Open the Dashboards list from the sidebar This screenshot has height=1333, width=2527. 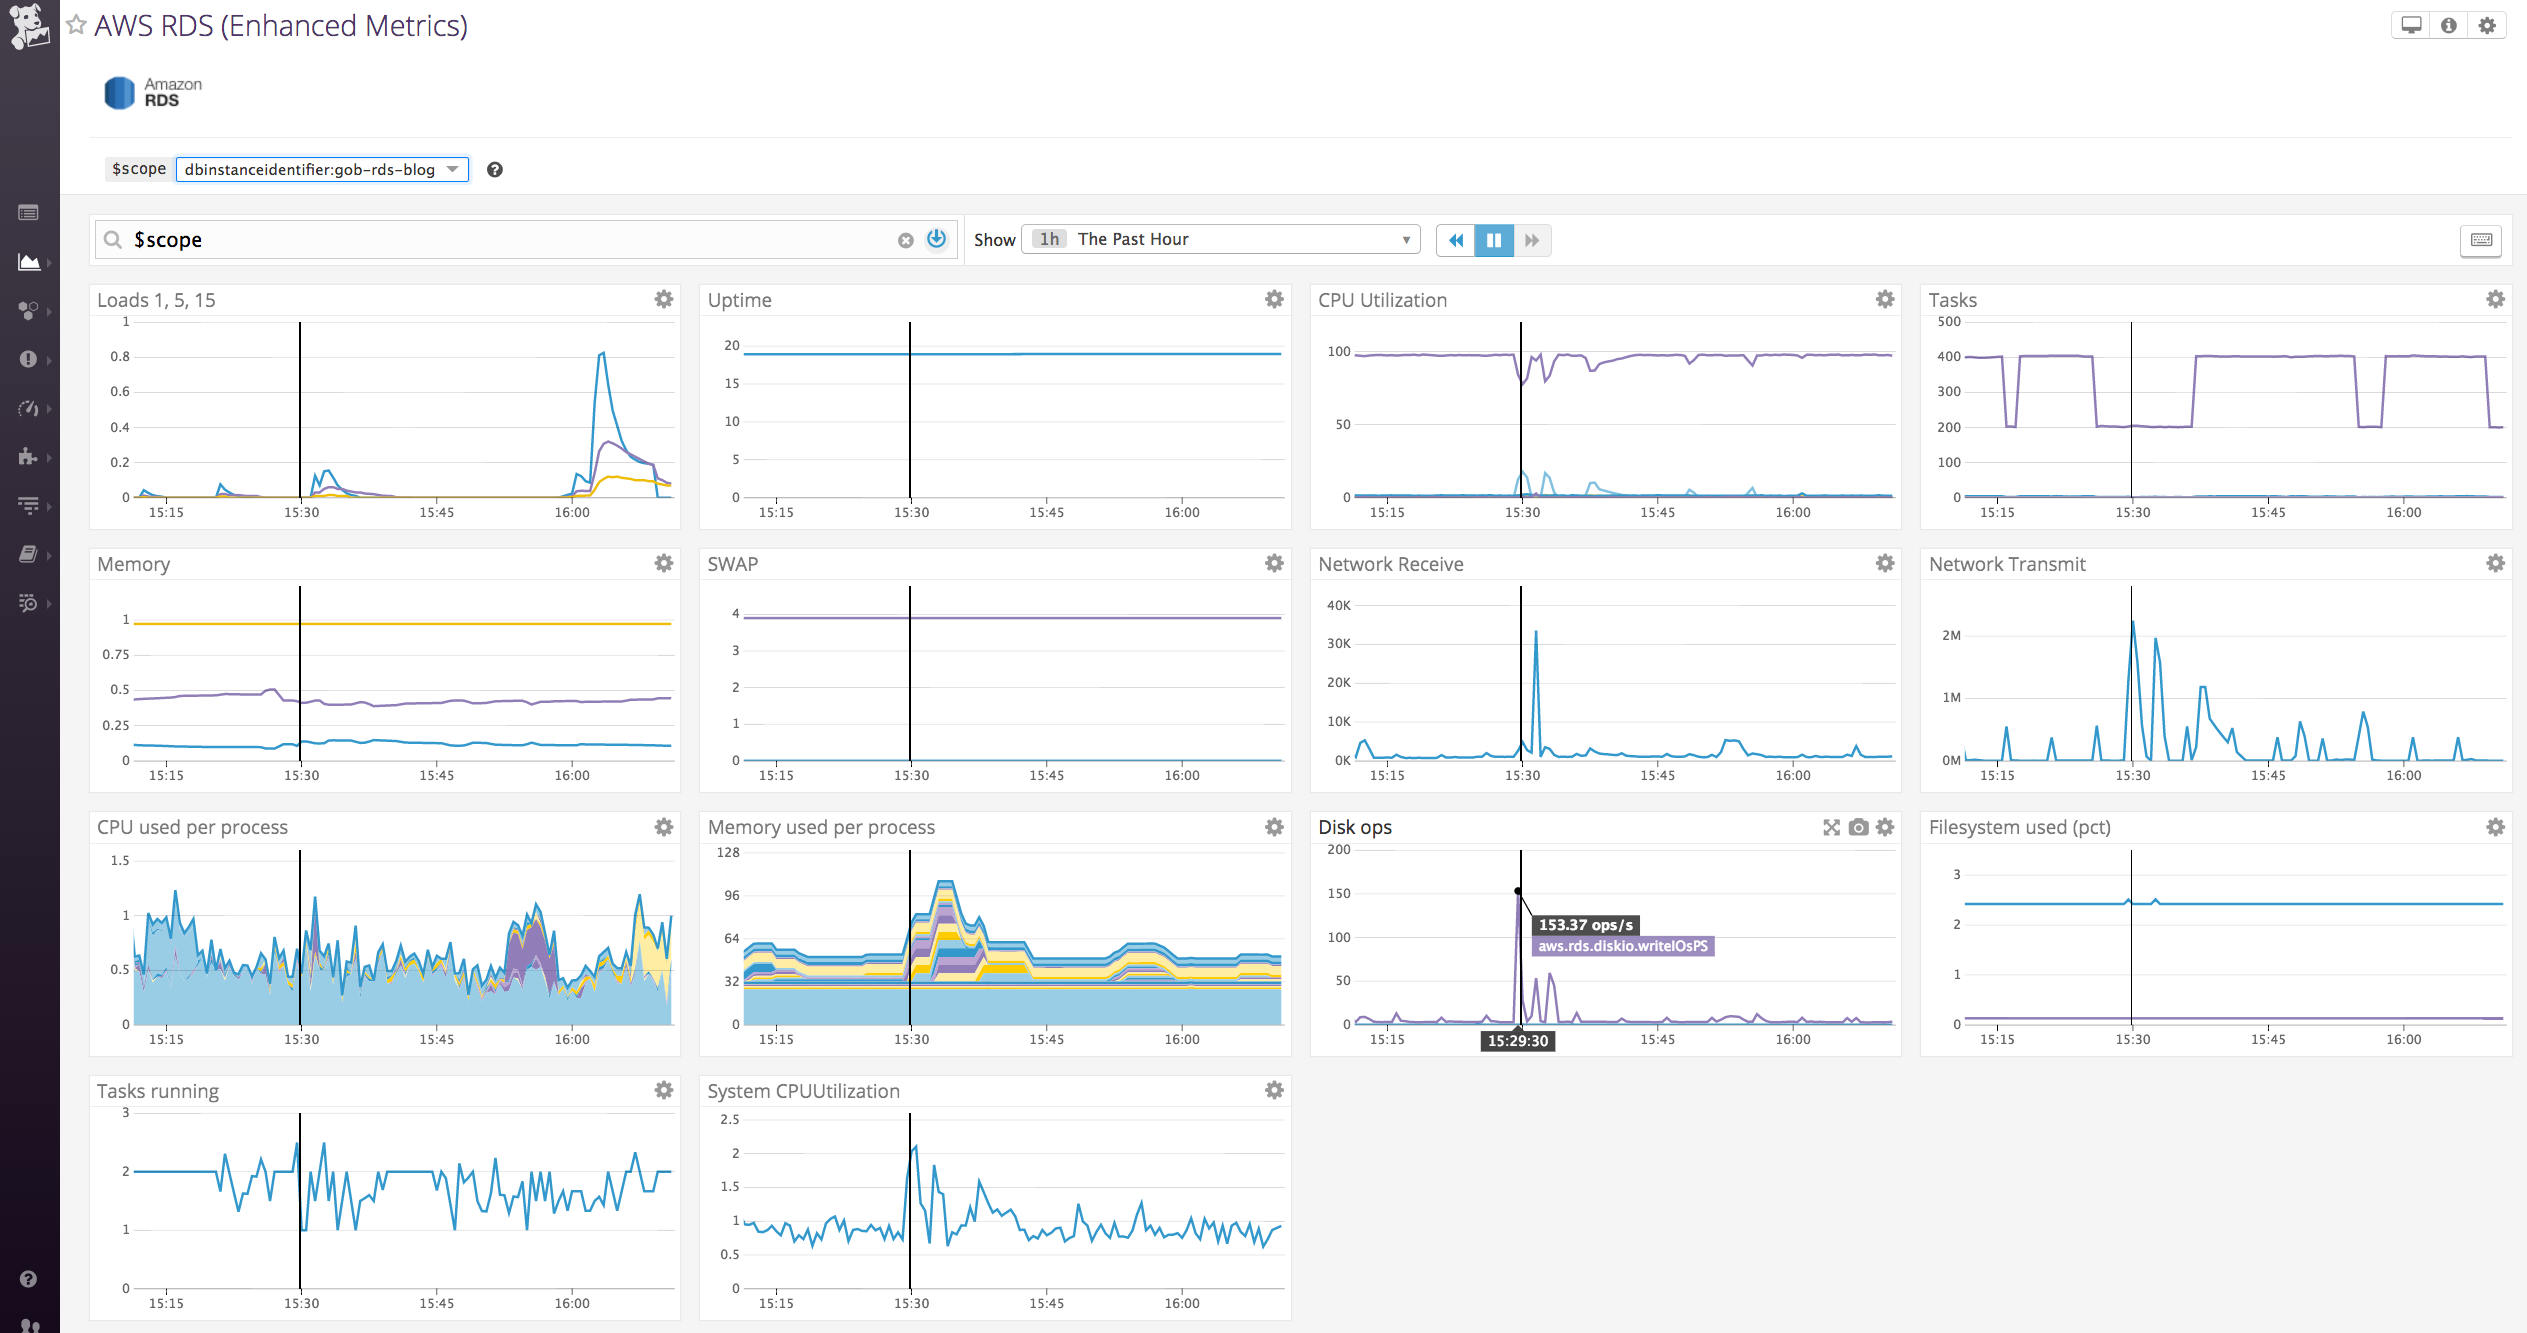point(29,213)
